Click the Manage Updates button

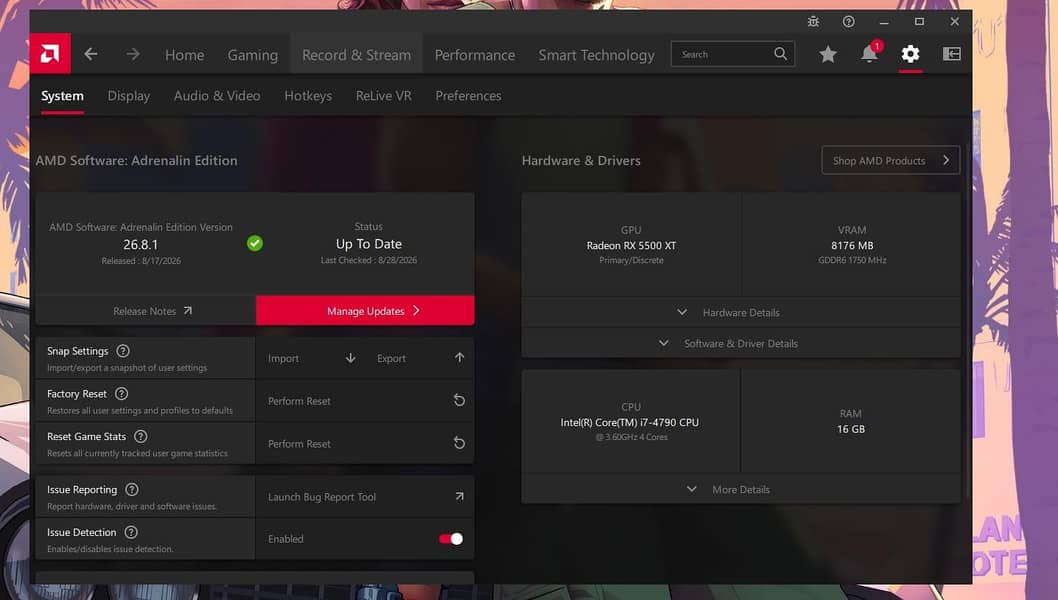point(365,310)
